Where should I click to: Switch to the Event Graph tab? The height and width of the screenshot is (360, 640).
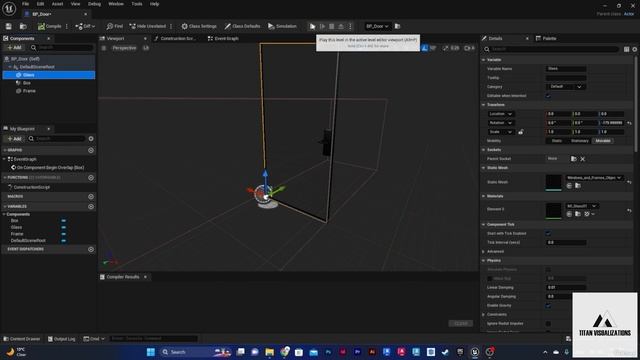tap(223, 39)
